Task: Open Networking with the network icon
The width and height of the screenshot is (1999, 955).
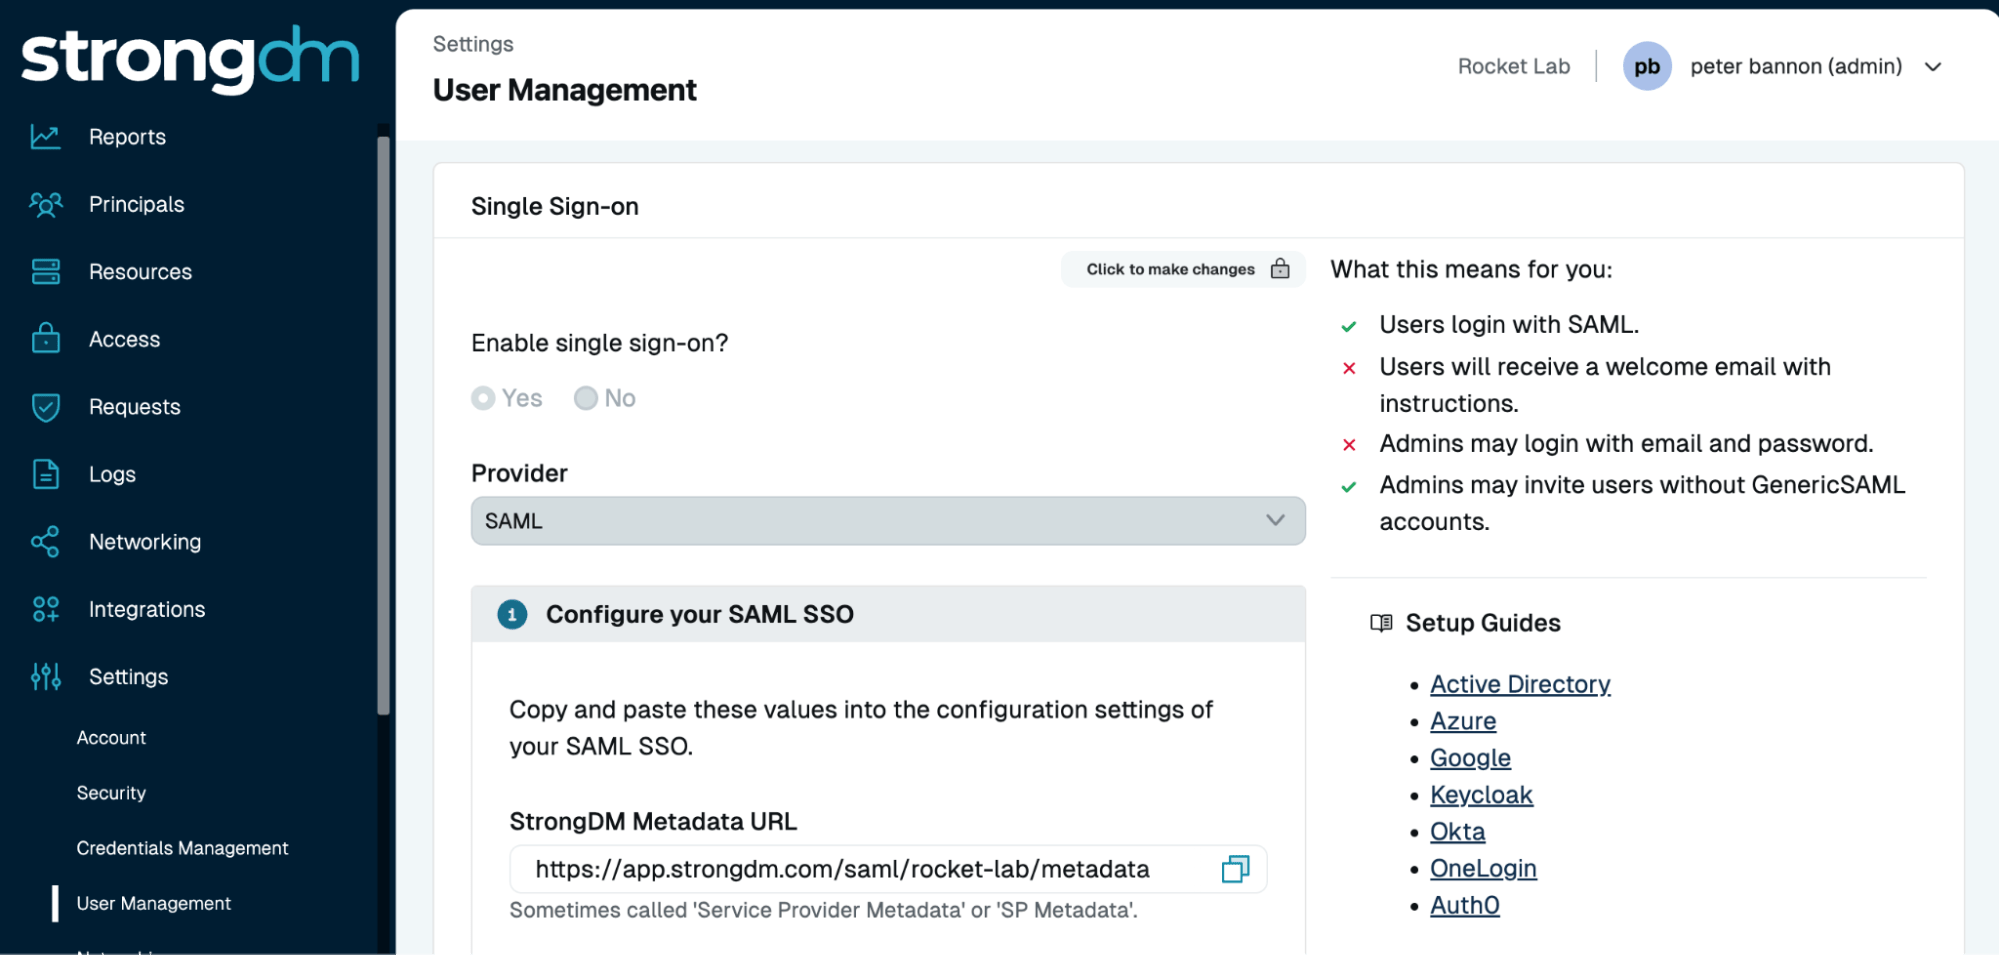Action: (45, 542)
